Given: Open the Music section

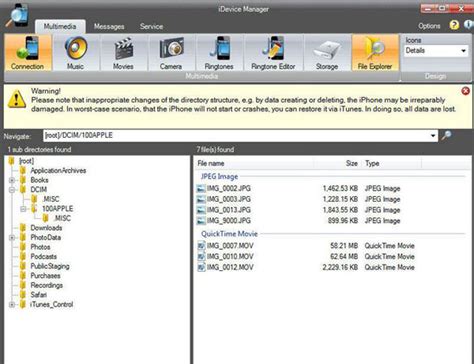Looking at the screenshot, I should 75,53.
